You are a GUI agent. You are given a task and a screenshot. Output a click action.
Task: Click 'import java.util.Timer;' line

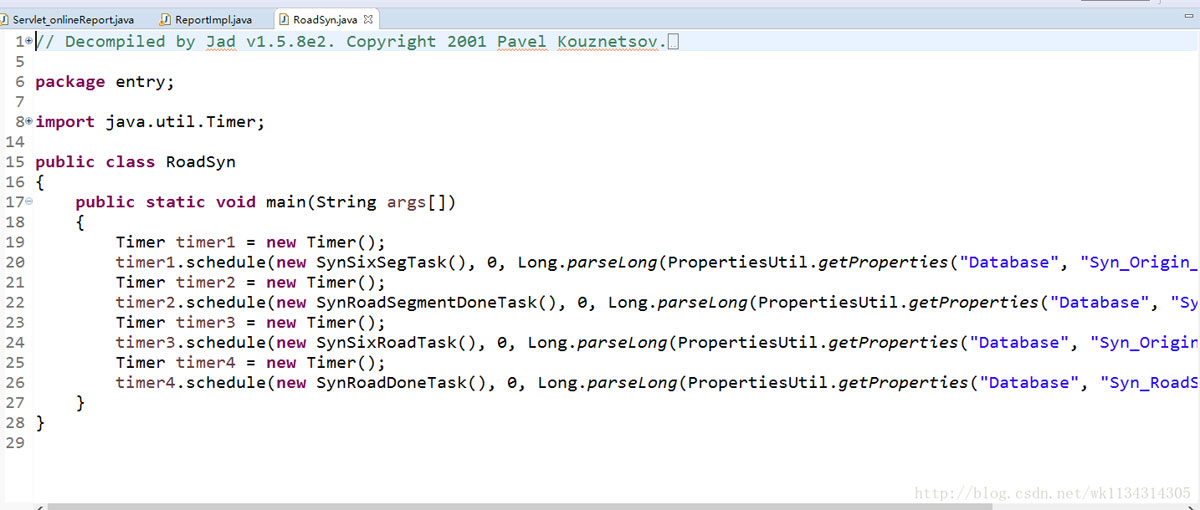pyautogui.click(x=150, y=122)
